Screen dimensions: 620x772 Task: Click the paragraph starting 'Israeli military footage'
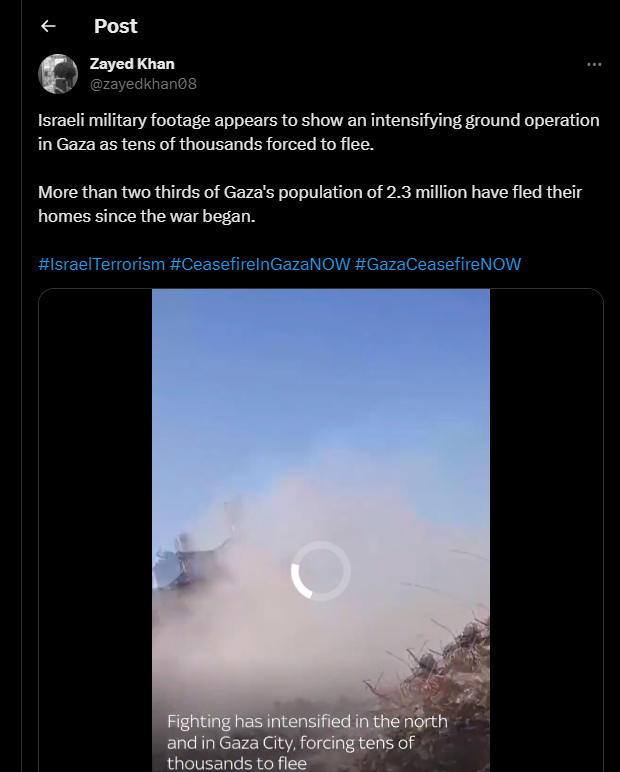[319, 132]
